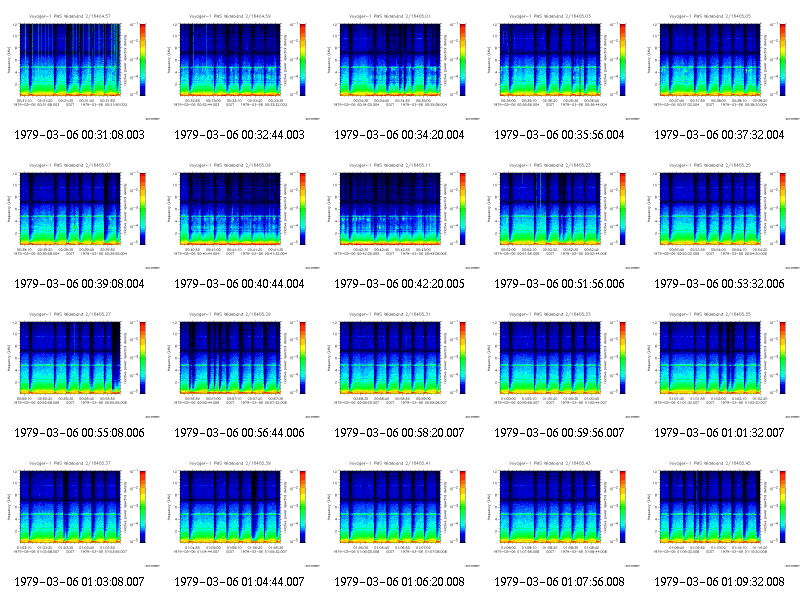Click caption text 1979-03-06 00:31:08.003
The width and height of the screenshot is (800, 596).
pos(80,135)
